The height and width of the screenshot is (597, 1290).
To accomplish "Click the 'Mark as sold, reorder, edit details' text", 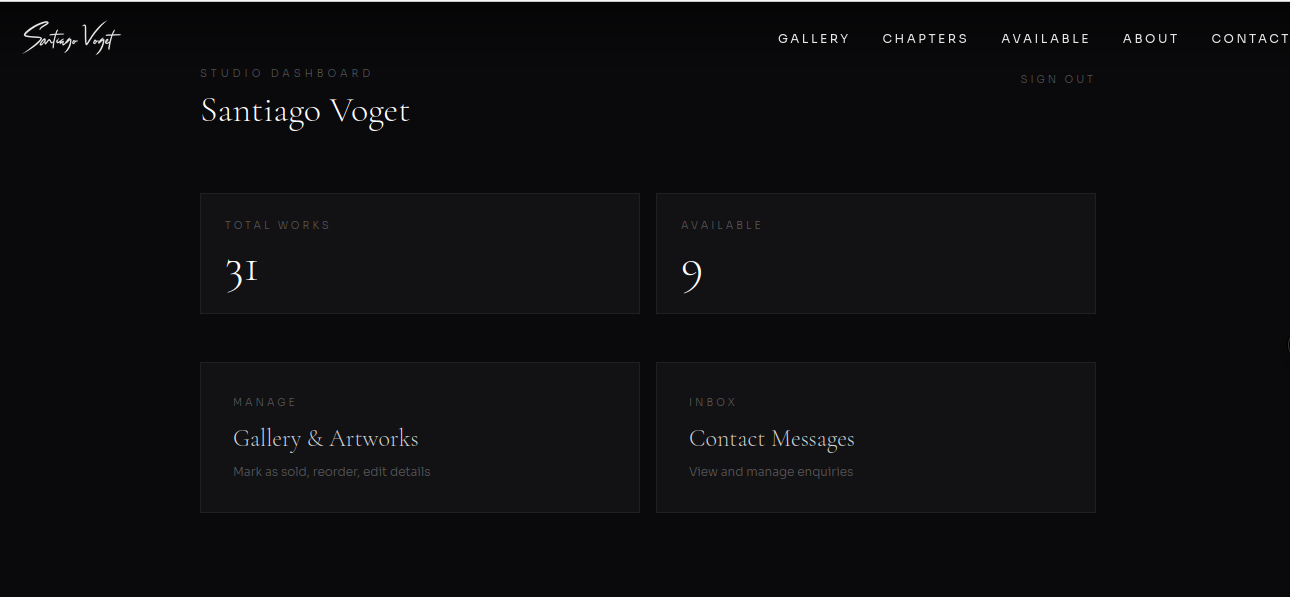I will [331, 471].
